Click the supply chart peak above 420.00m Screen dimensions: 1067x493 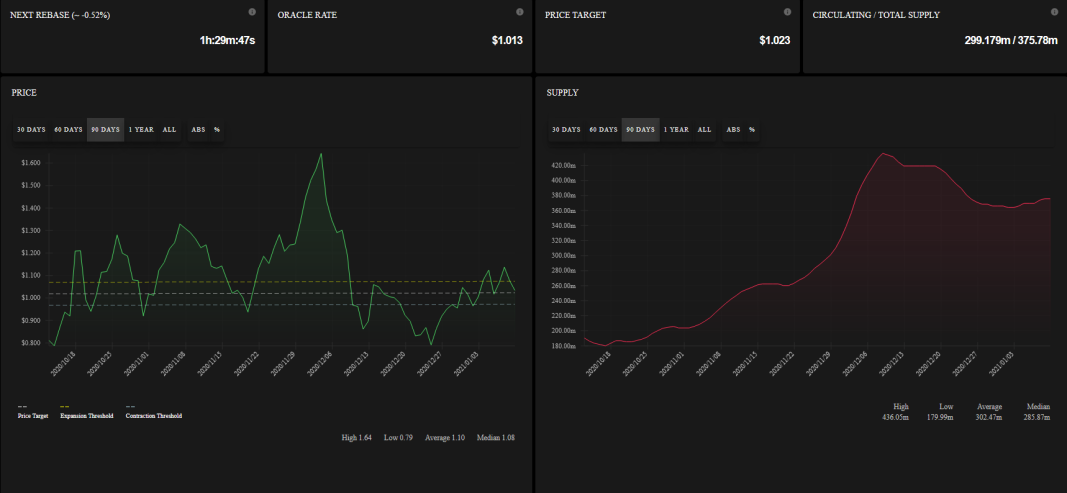pos(883,153)
